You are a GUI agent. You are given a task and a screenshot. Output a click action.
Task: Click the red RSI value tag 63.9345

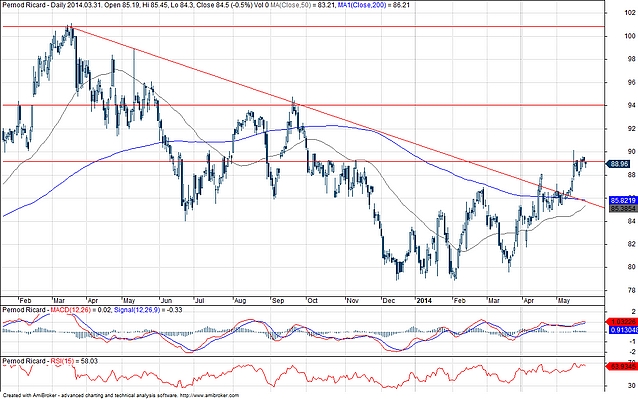[621, 366]
